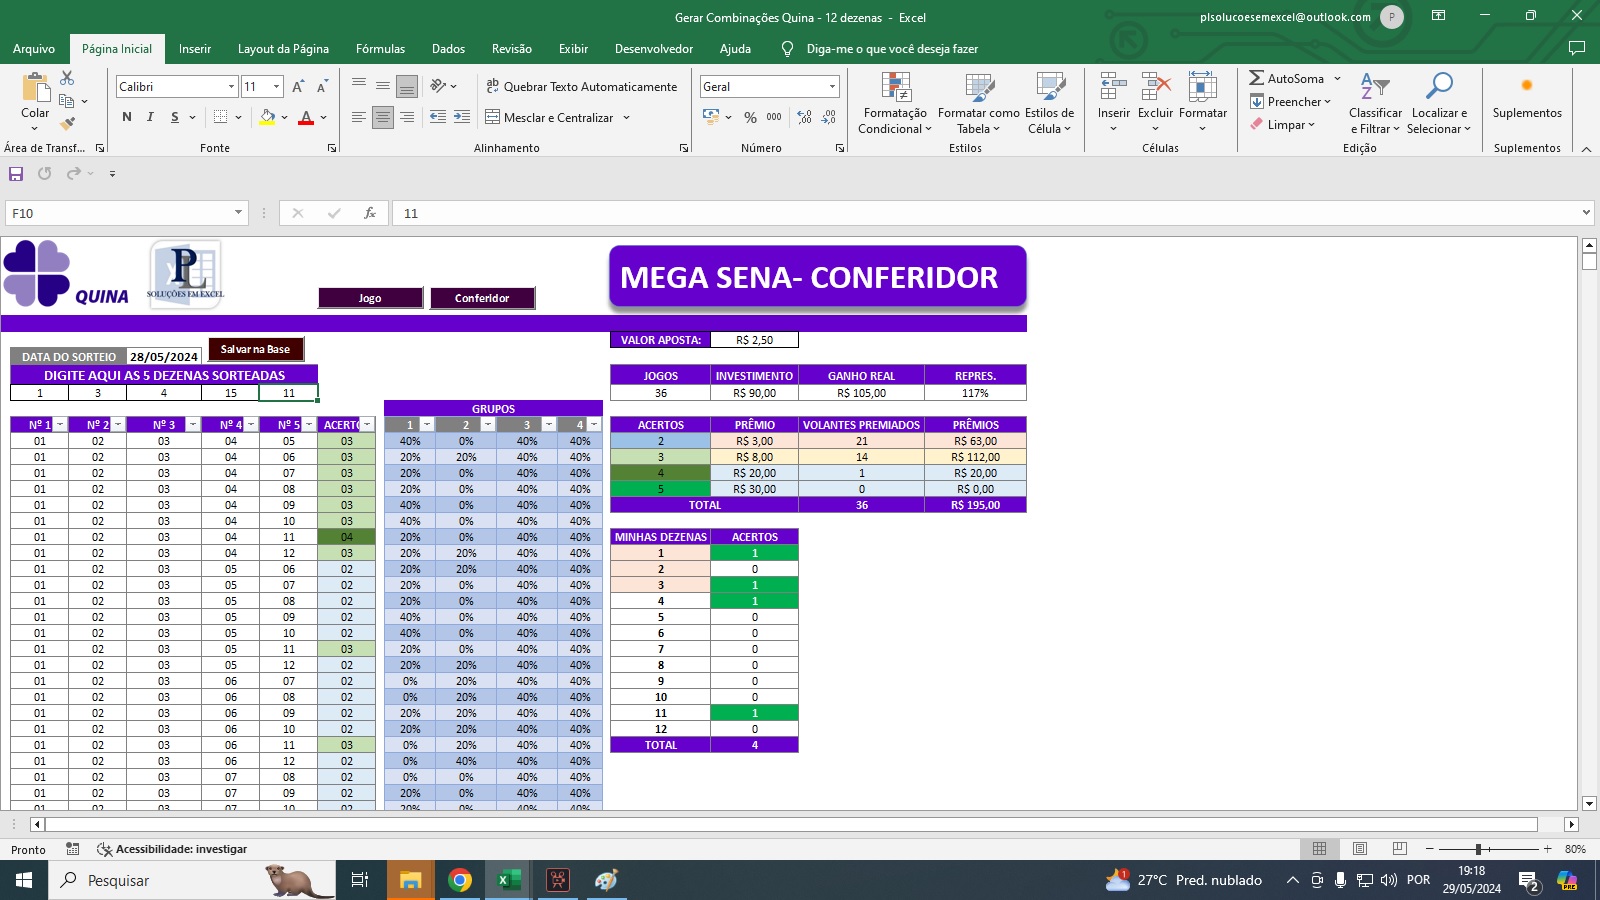Click the percent style icon
The width and height of the screenshot is (1600, 900).
750,117
